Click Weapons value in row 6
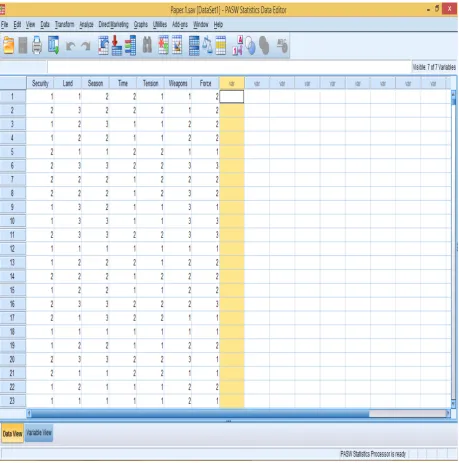The width and height of the screenshot is (459, 463). pos(178,166)
